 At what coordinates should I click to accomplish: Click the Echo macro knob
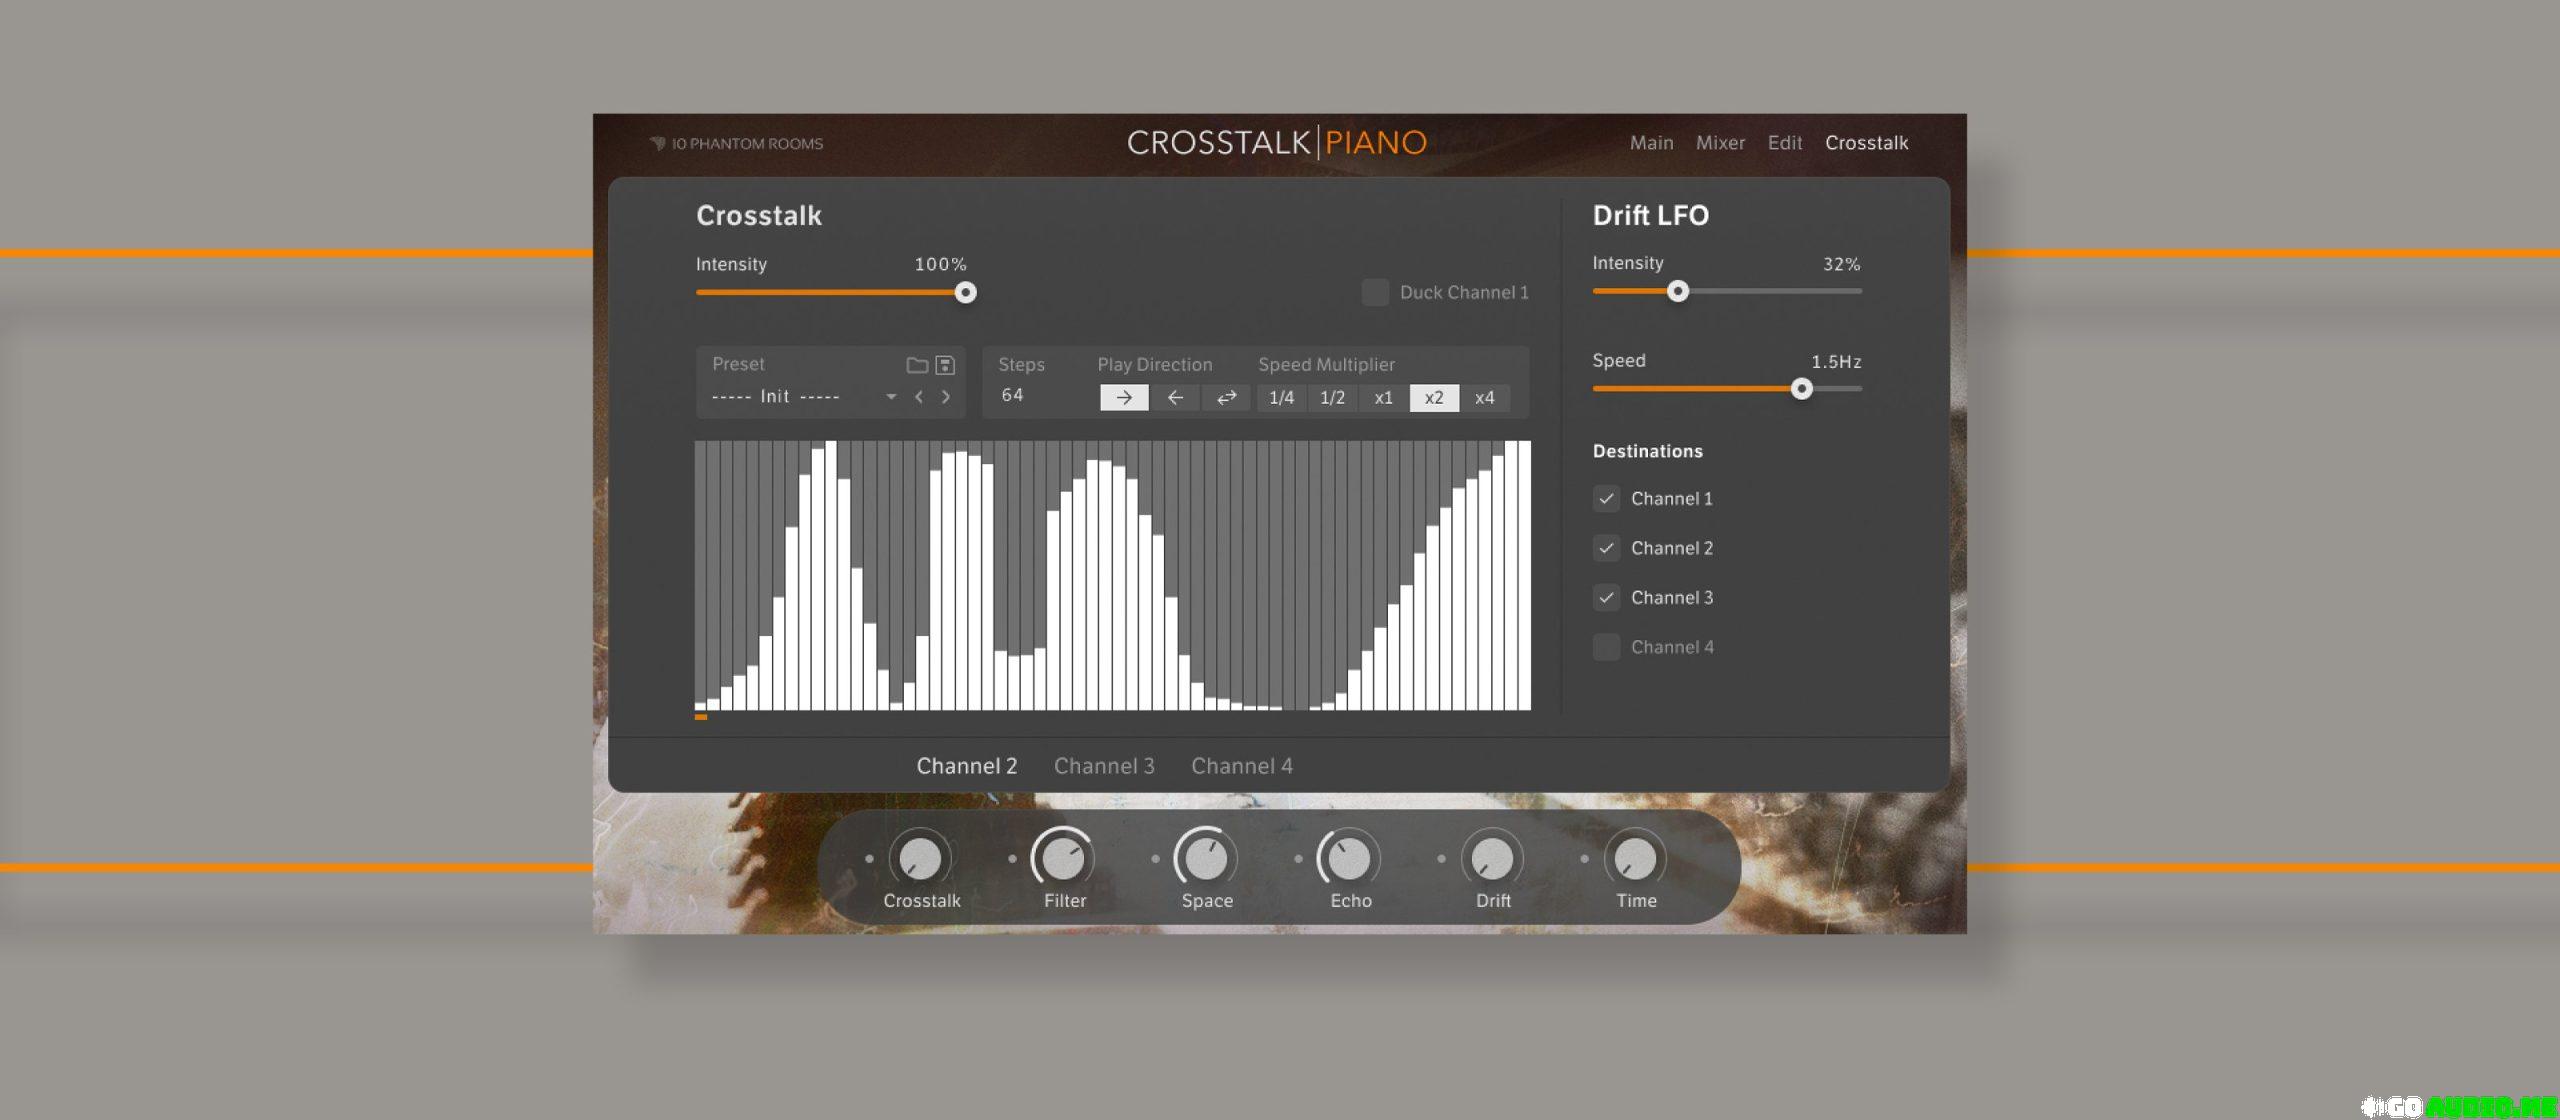click(1349, 858)
